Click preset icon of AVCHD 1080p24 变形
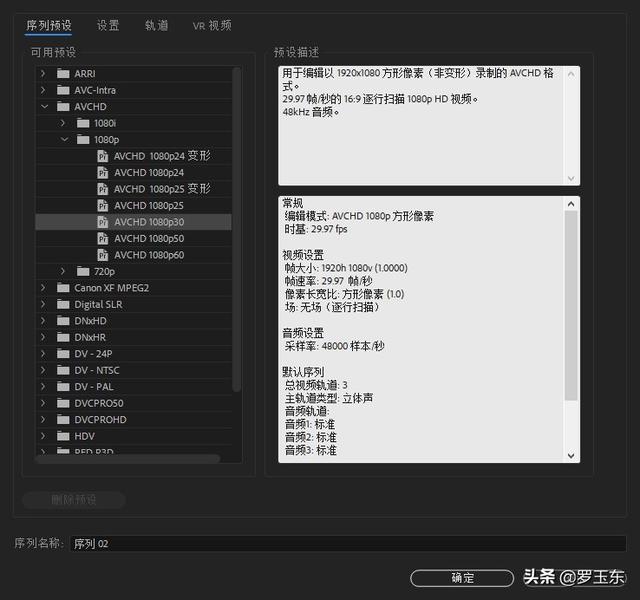 [x=103, y=156]
